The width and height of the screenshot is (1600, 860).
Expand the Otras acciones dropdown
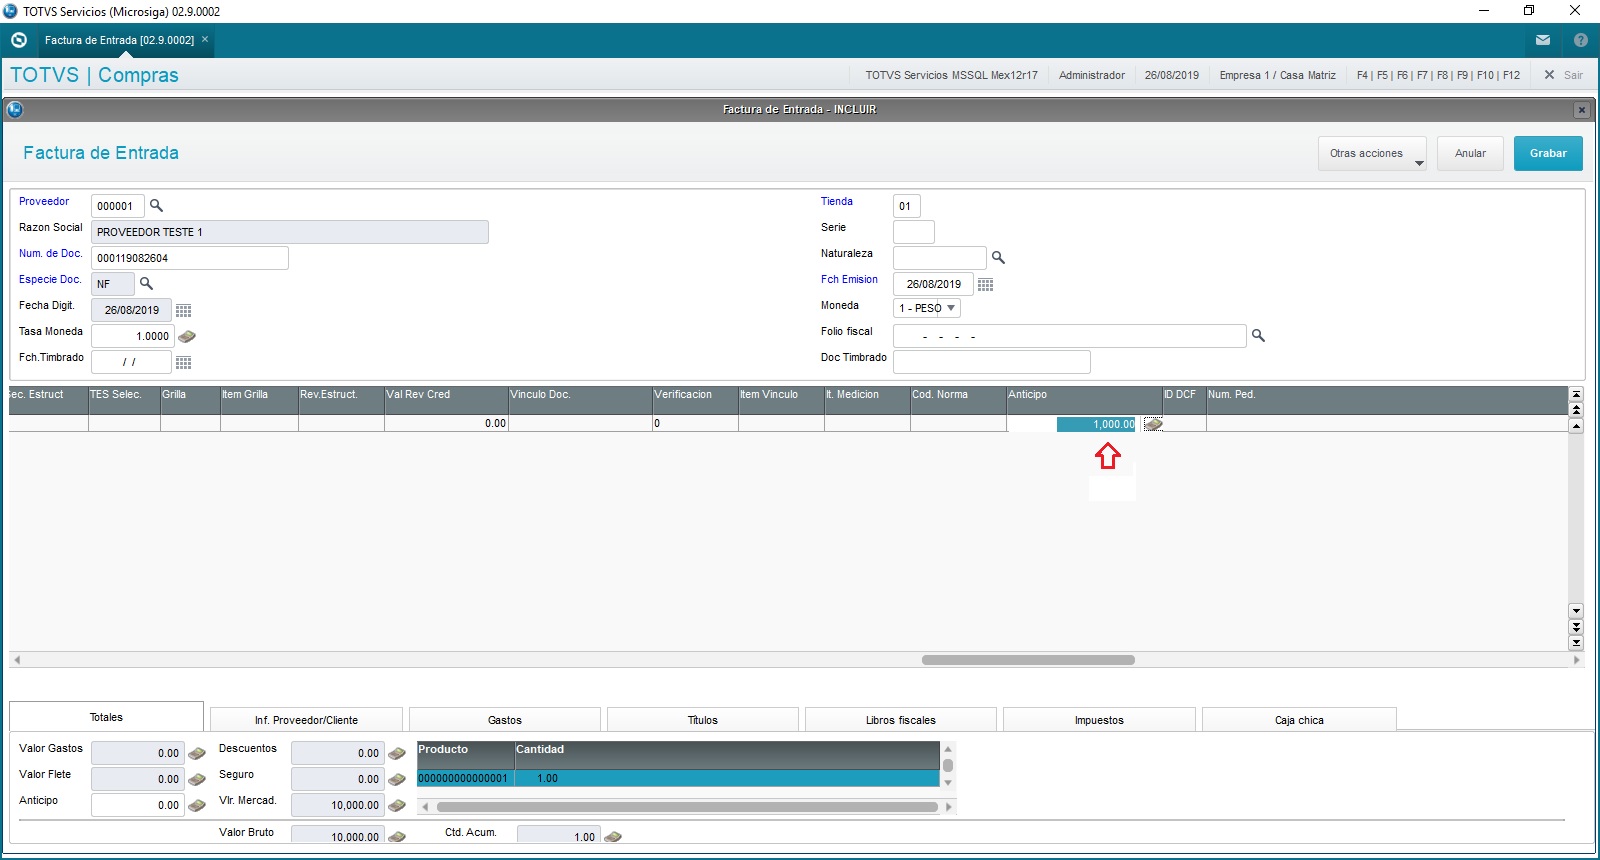tap(1372, 153)
